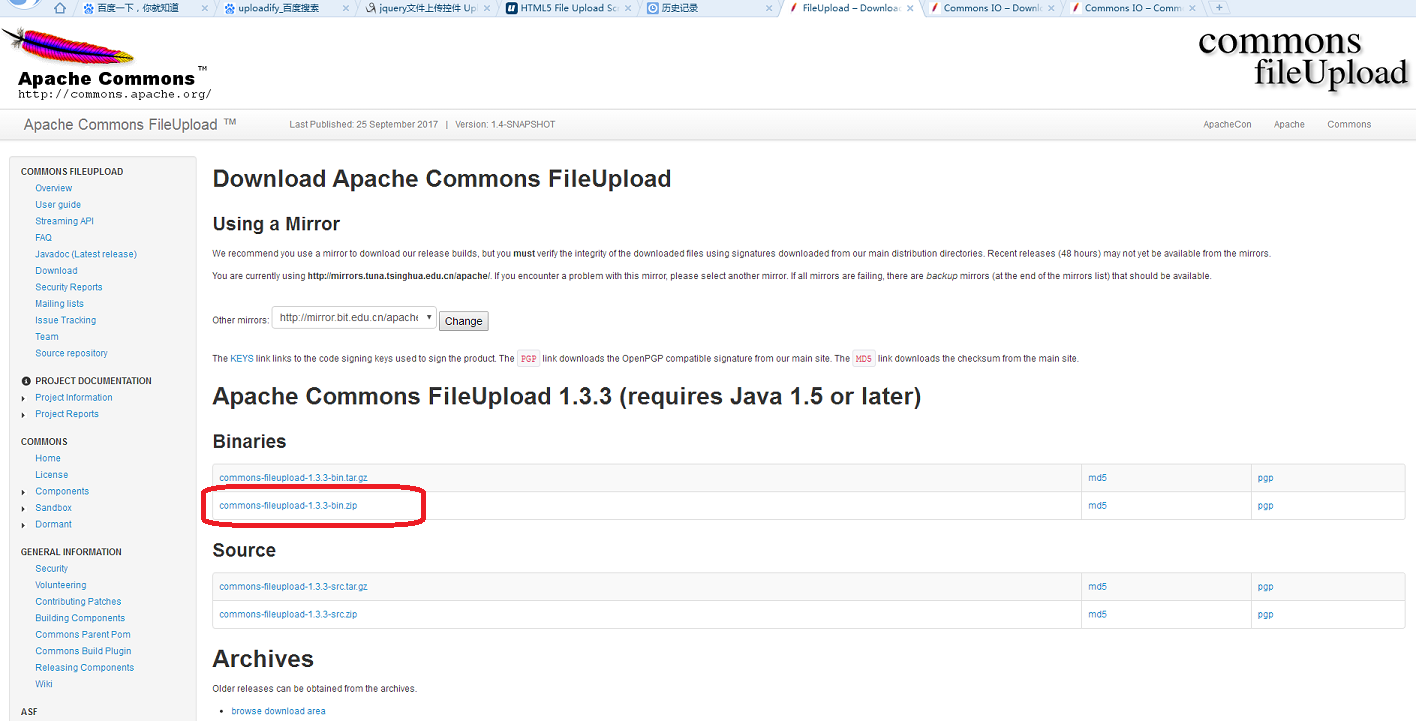Click the browser home icon

pyautogui.click(x=60, y=8)
